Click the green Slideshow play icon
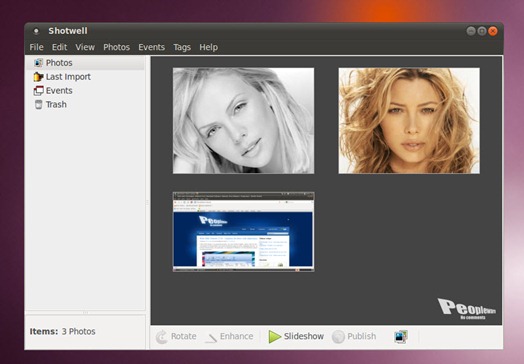524x364 pixels. 274,337
